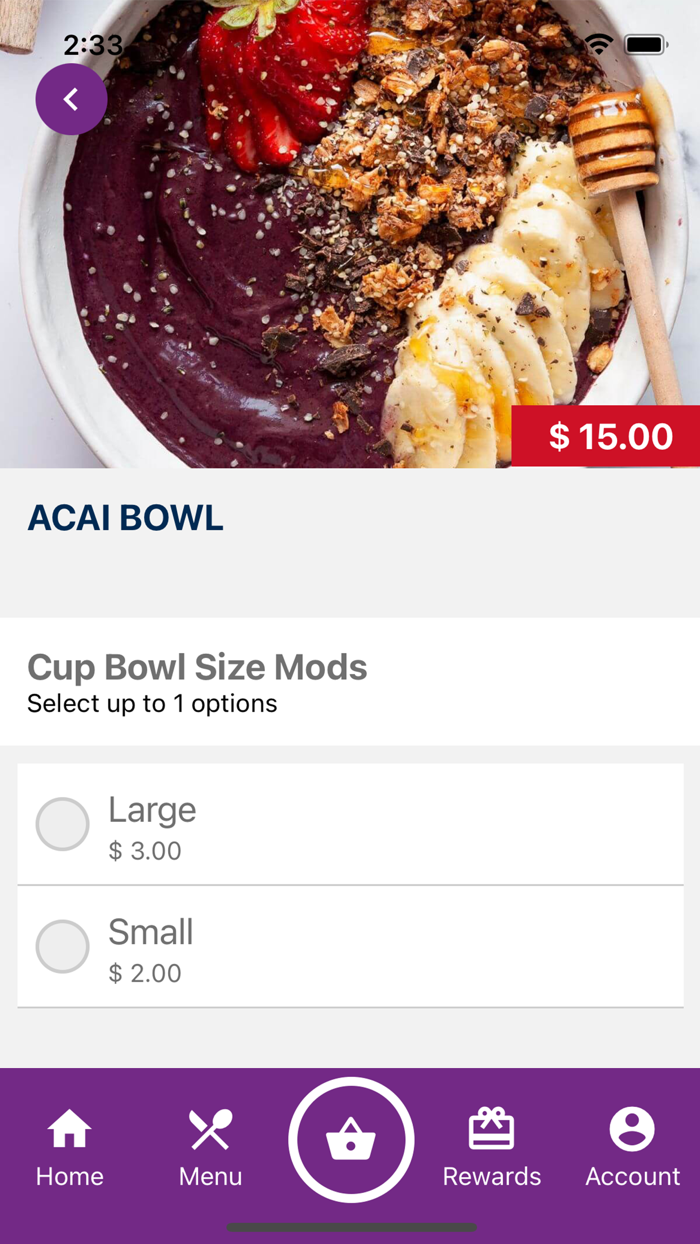Image resolution: width=700 pixels, height=1244 pixels.
Task: Tap the Cup Bowl Size Mods heading
Action: tap(196, 666)
